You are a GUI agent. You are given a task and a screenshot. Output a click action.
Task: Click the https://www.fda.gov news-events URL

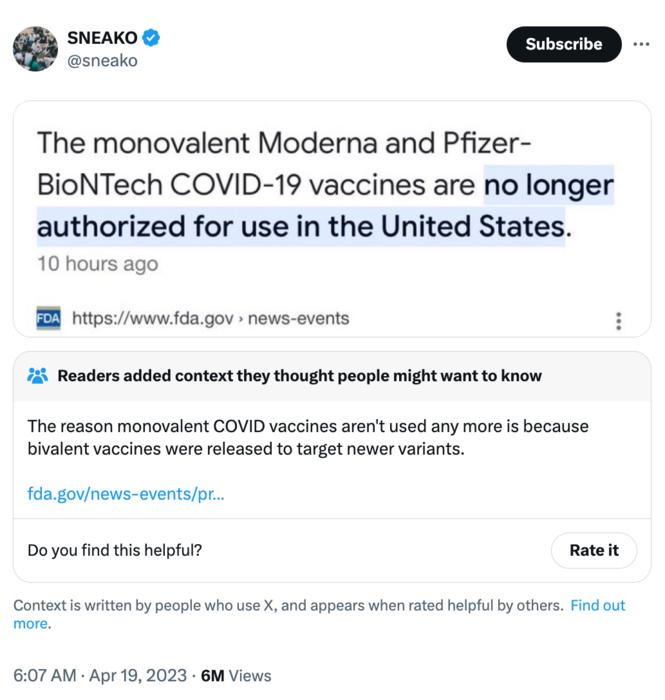tap(211, 318)
